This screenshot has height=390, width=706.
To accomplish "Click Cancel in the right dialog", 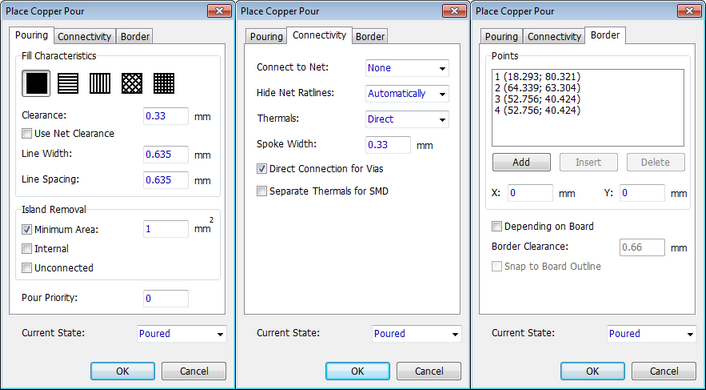I will pyautogui.click(x=664, y=371).
